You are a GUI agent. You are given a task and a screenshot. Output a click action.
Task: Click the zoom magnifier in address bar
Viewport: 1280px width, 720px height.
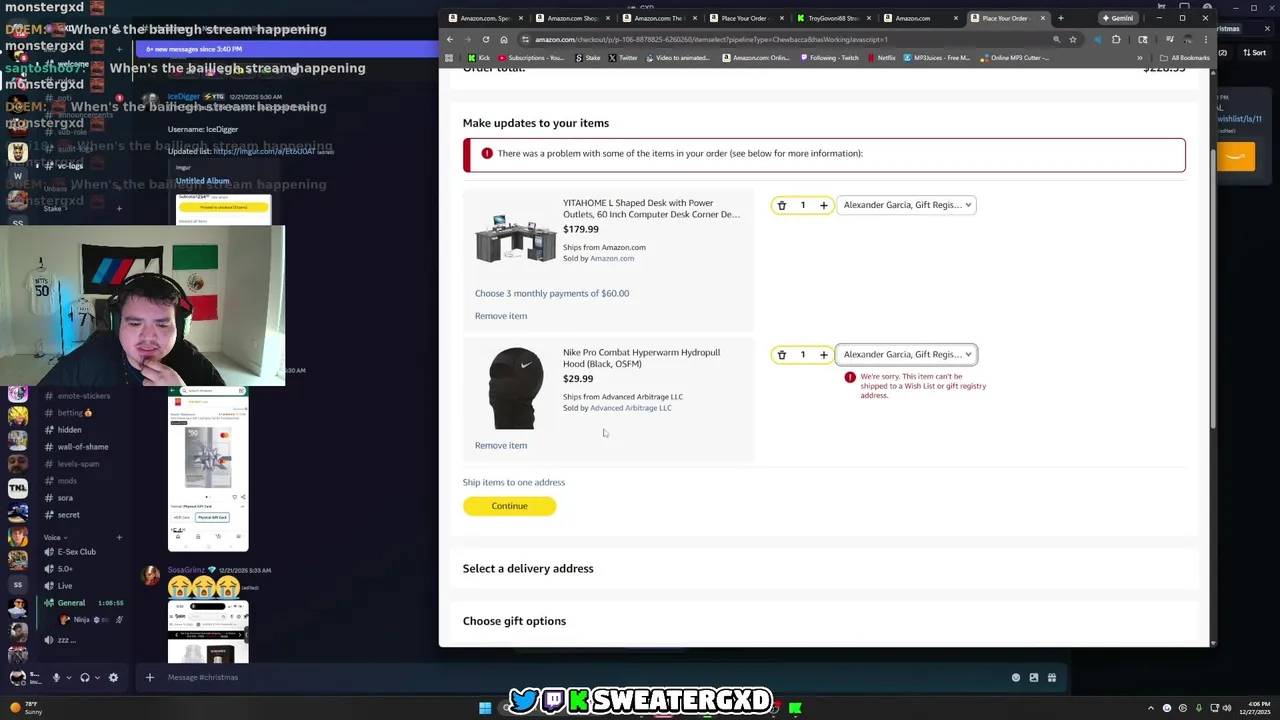pyautogui.click(x=1056, y=40)
